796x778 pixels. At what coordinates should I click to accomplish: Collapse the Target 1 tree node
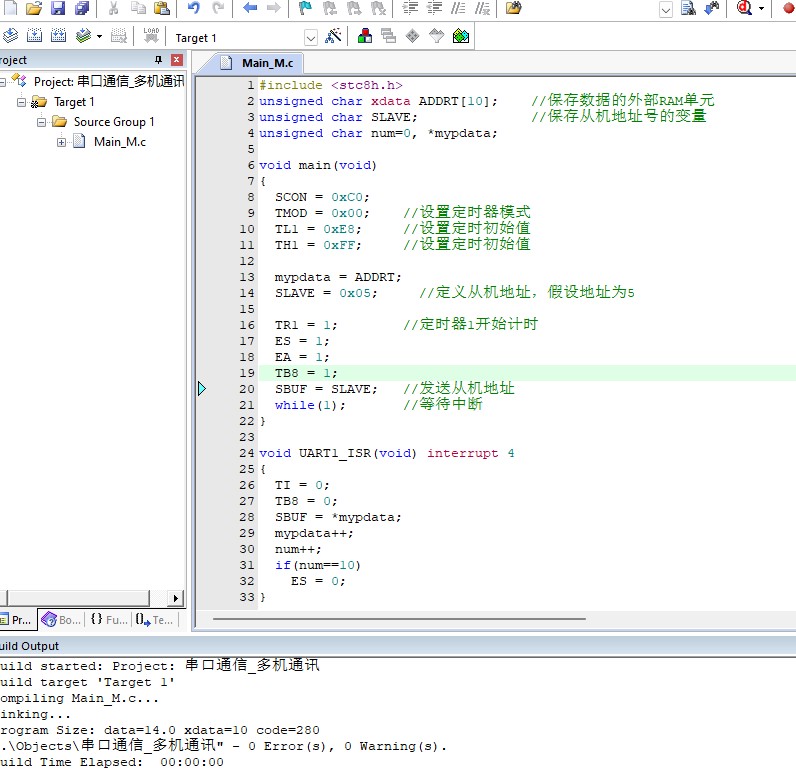point(21,102)
